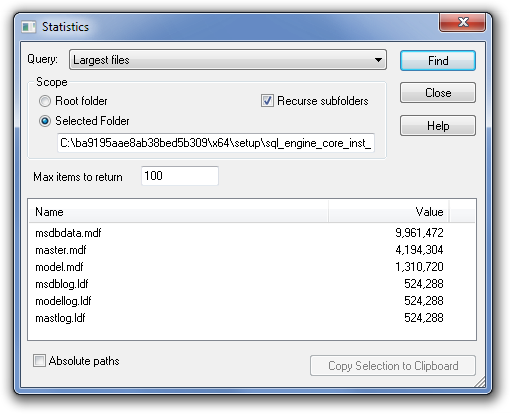Open the Query dropdown arrow
Screen dimensions: 511x414
click(378, 60)
